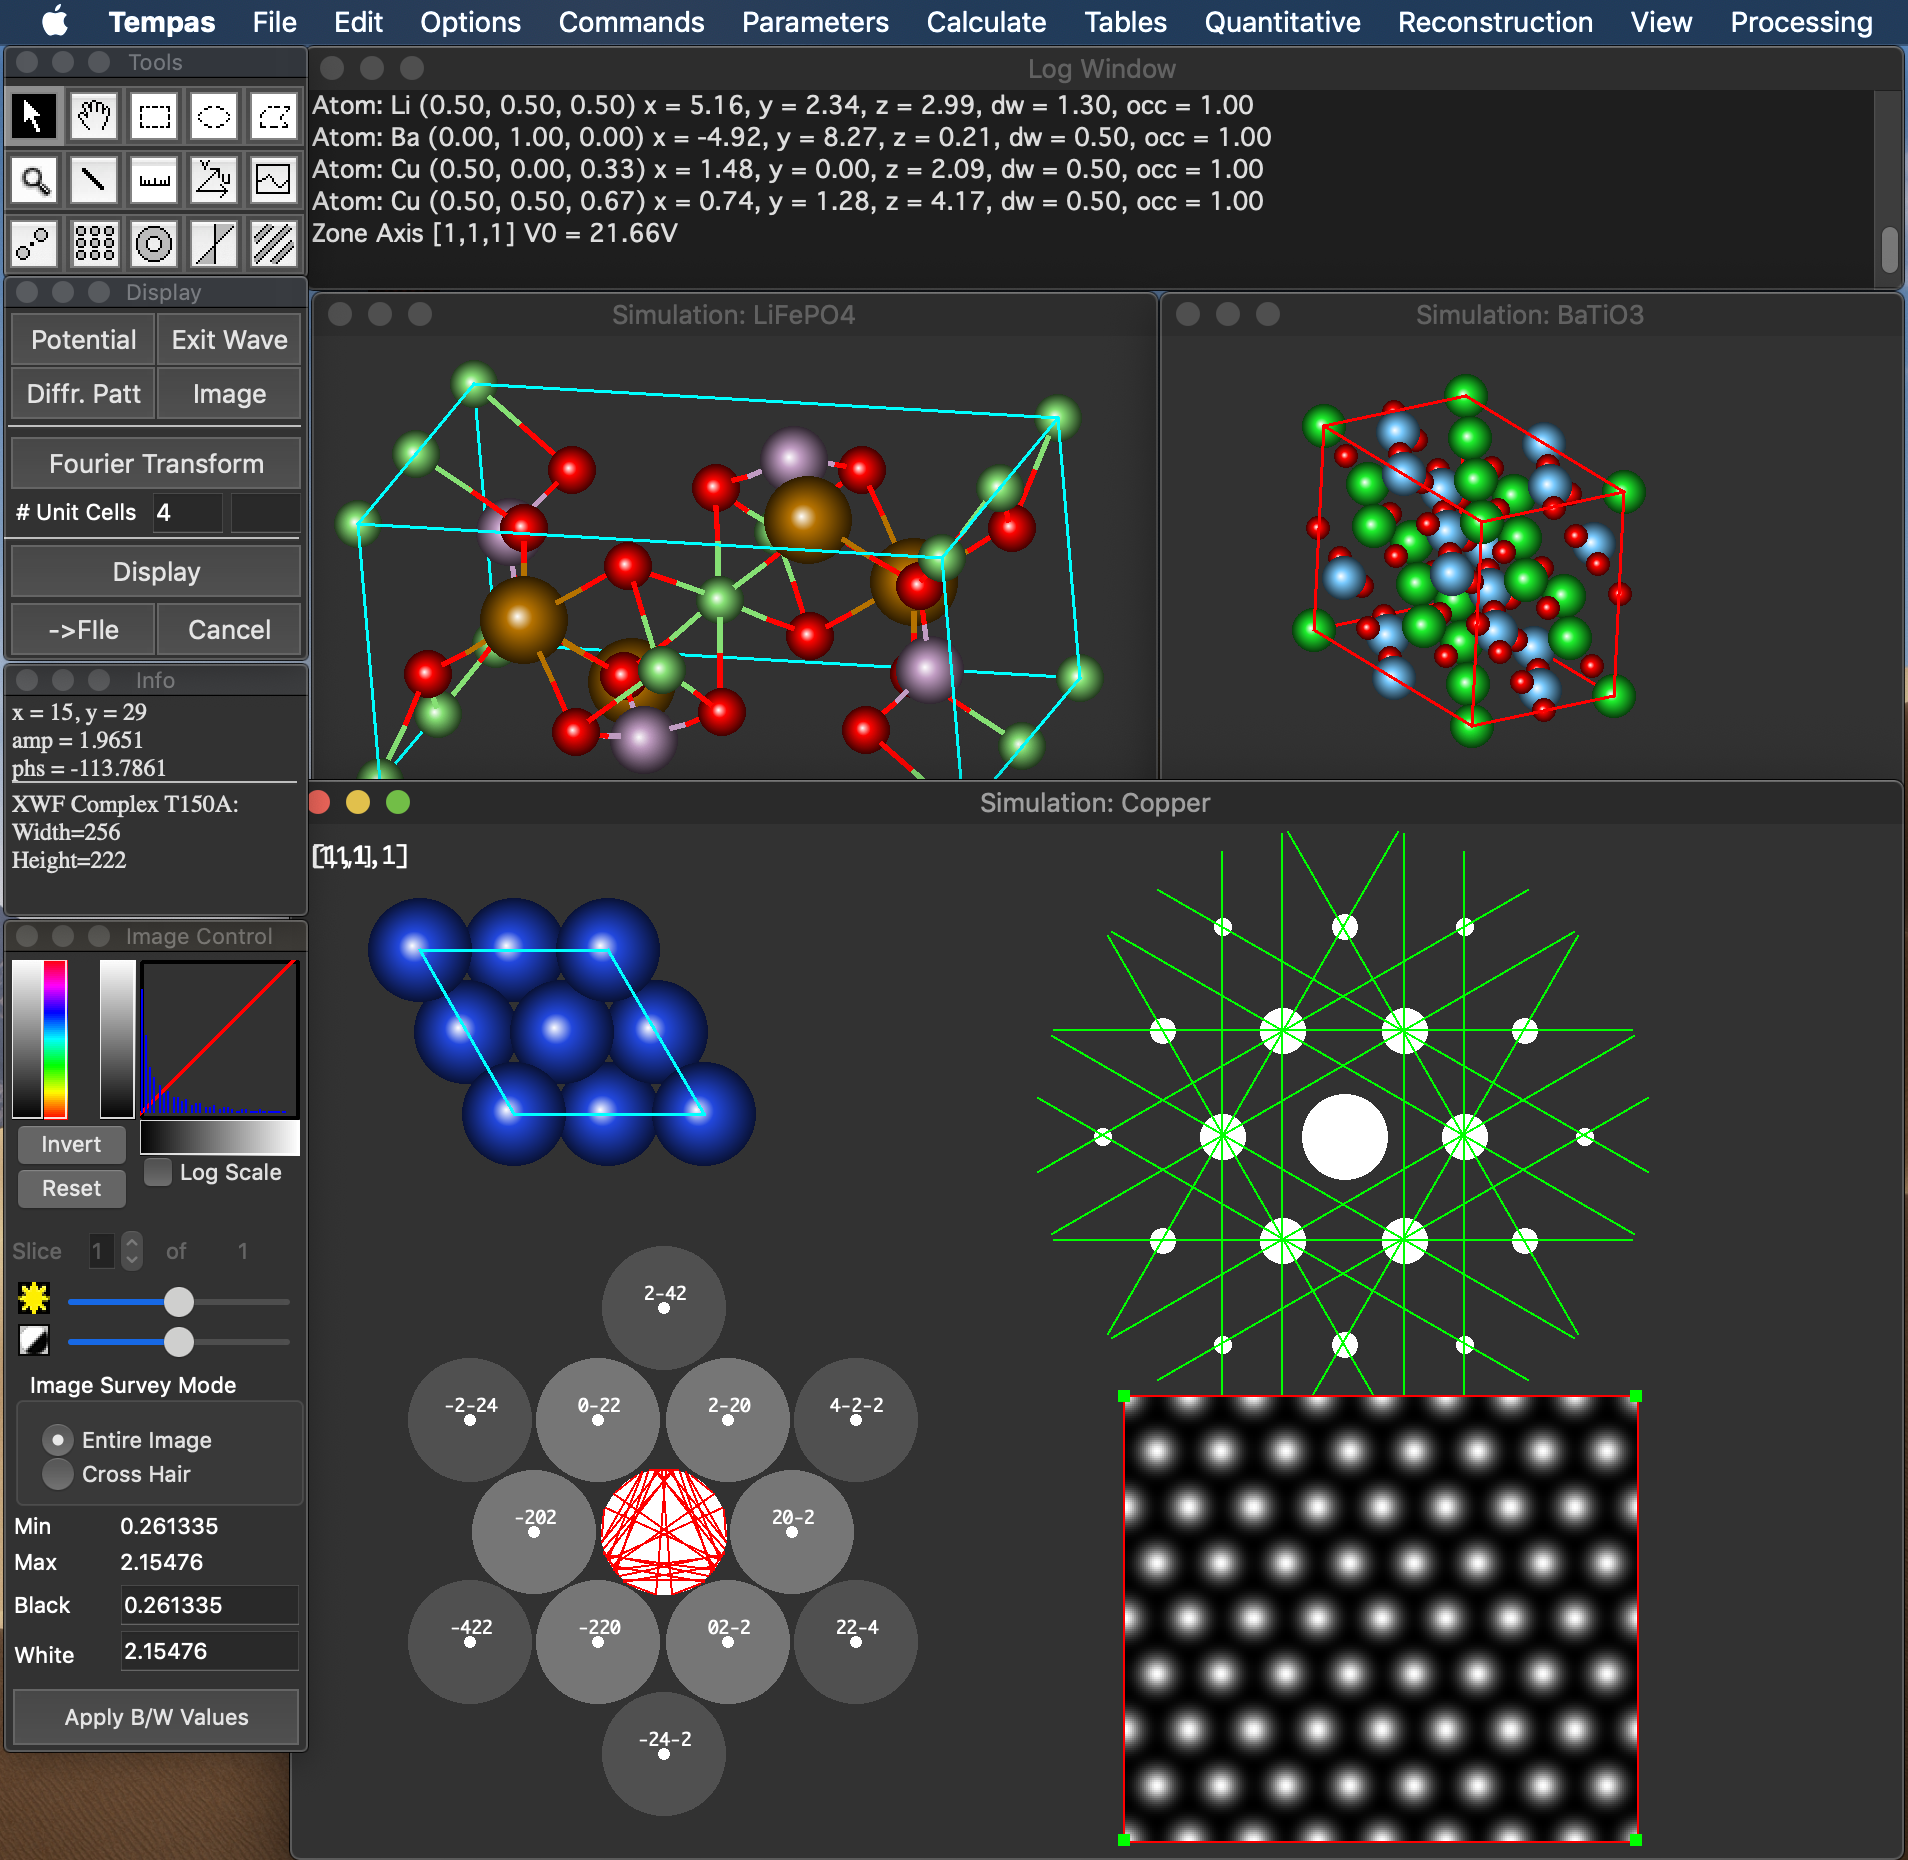The image size is (1908, 1860).
Task: Click the # Unit Cells input field
Action: coord(187,512)
